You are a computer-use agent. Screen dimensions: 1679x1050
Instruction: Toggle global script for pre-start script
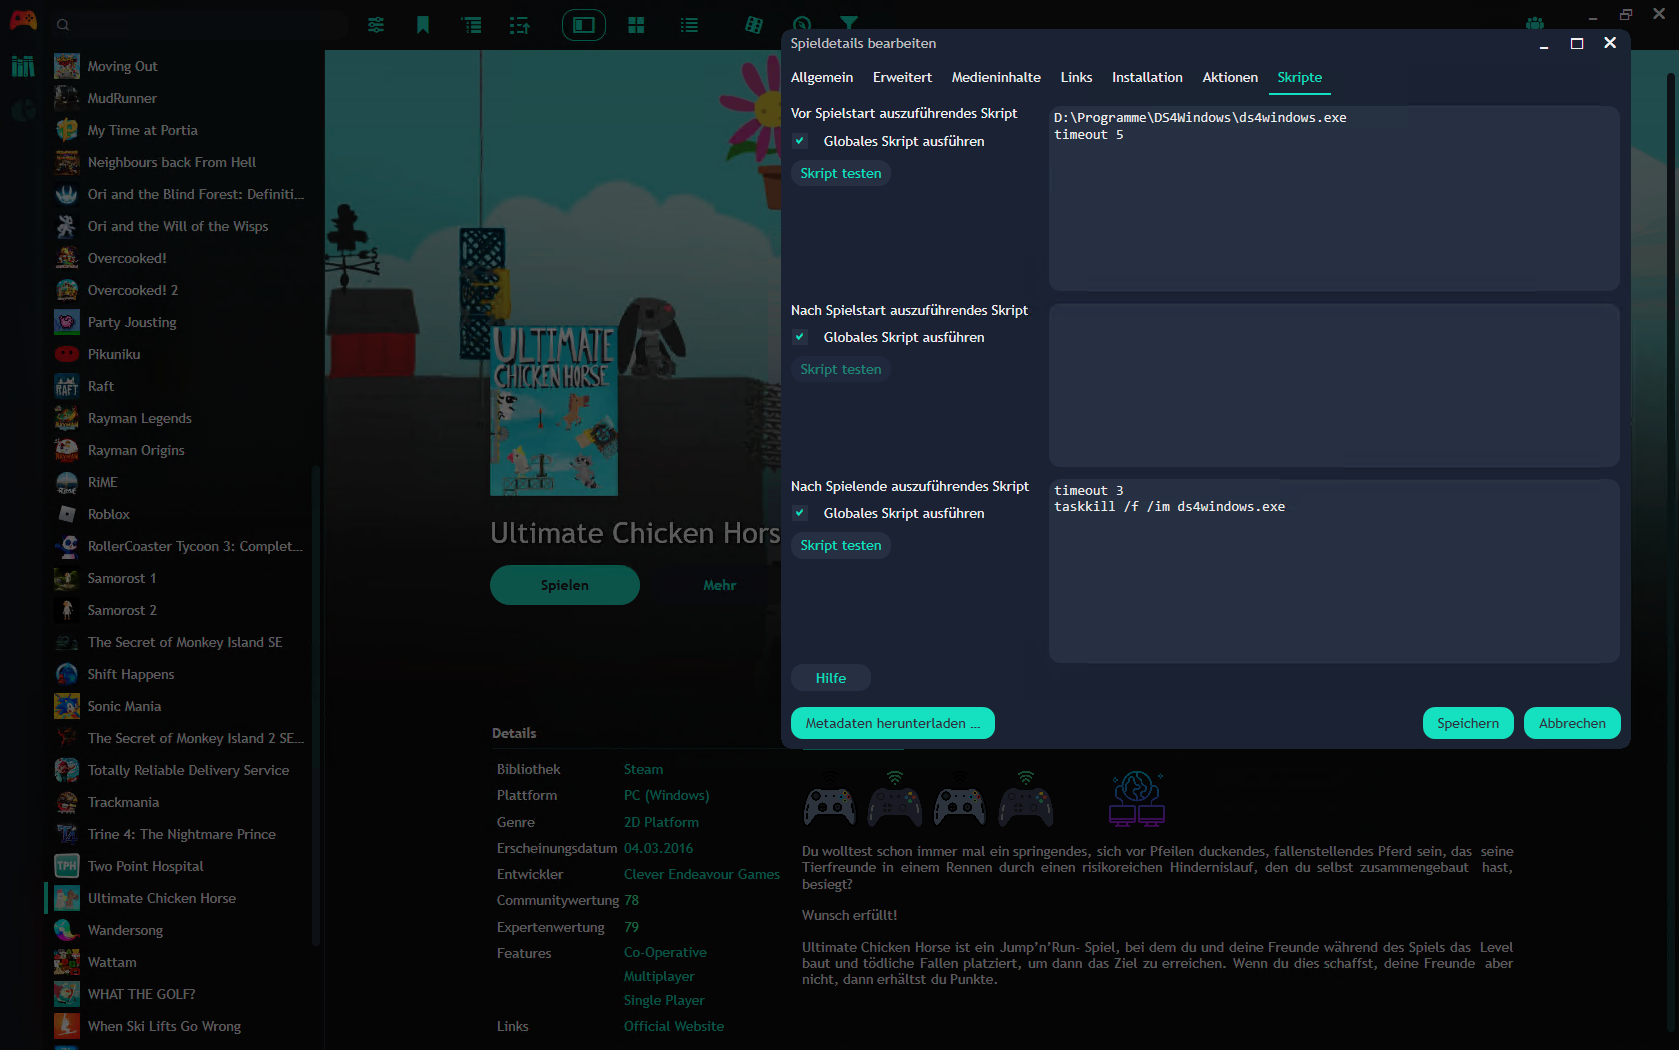tap(800, 141)
